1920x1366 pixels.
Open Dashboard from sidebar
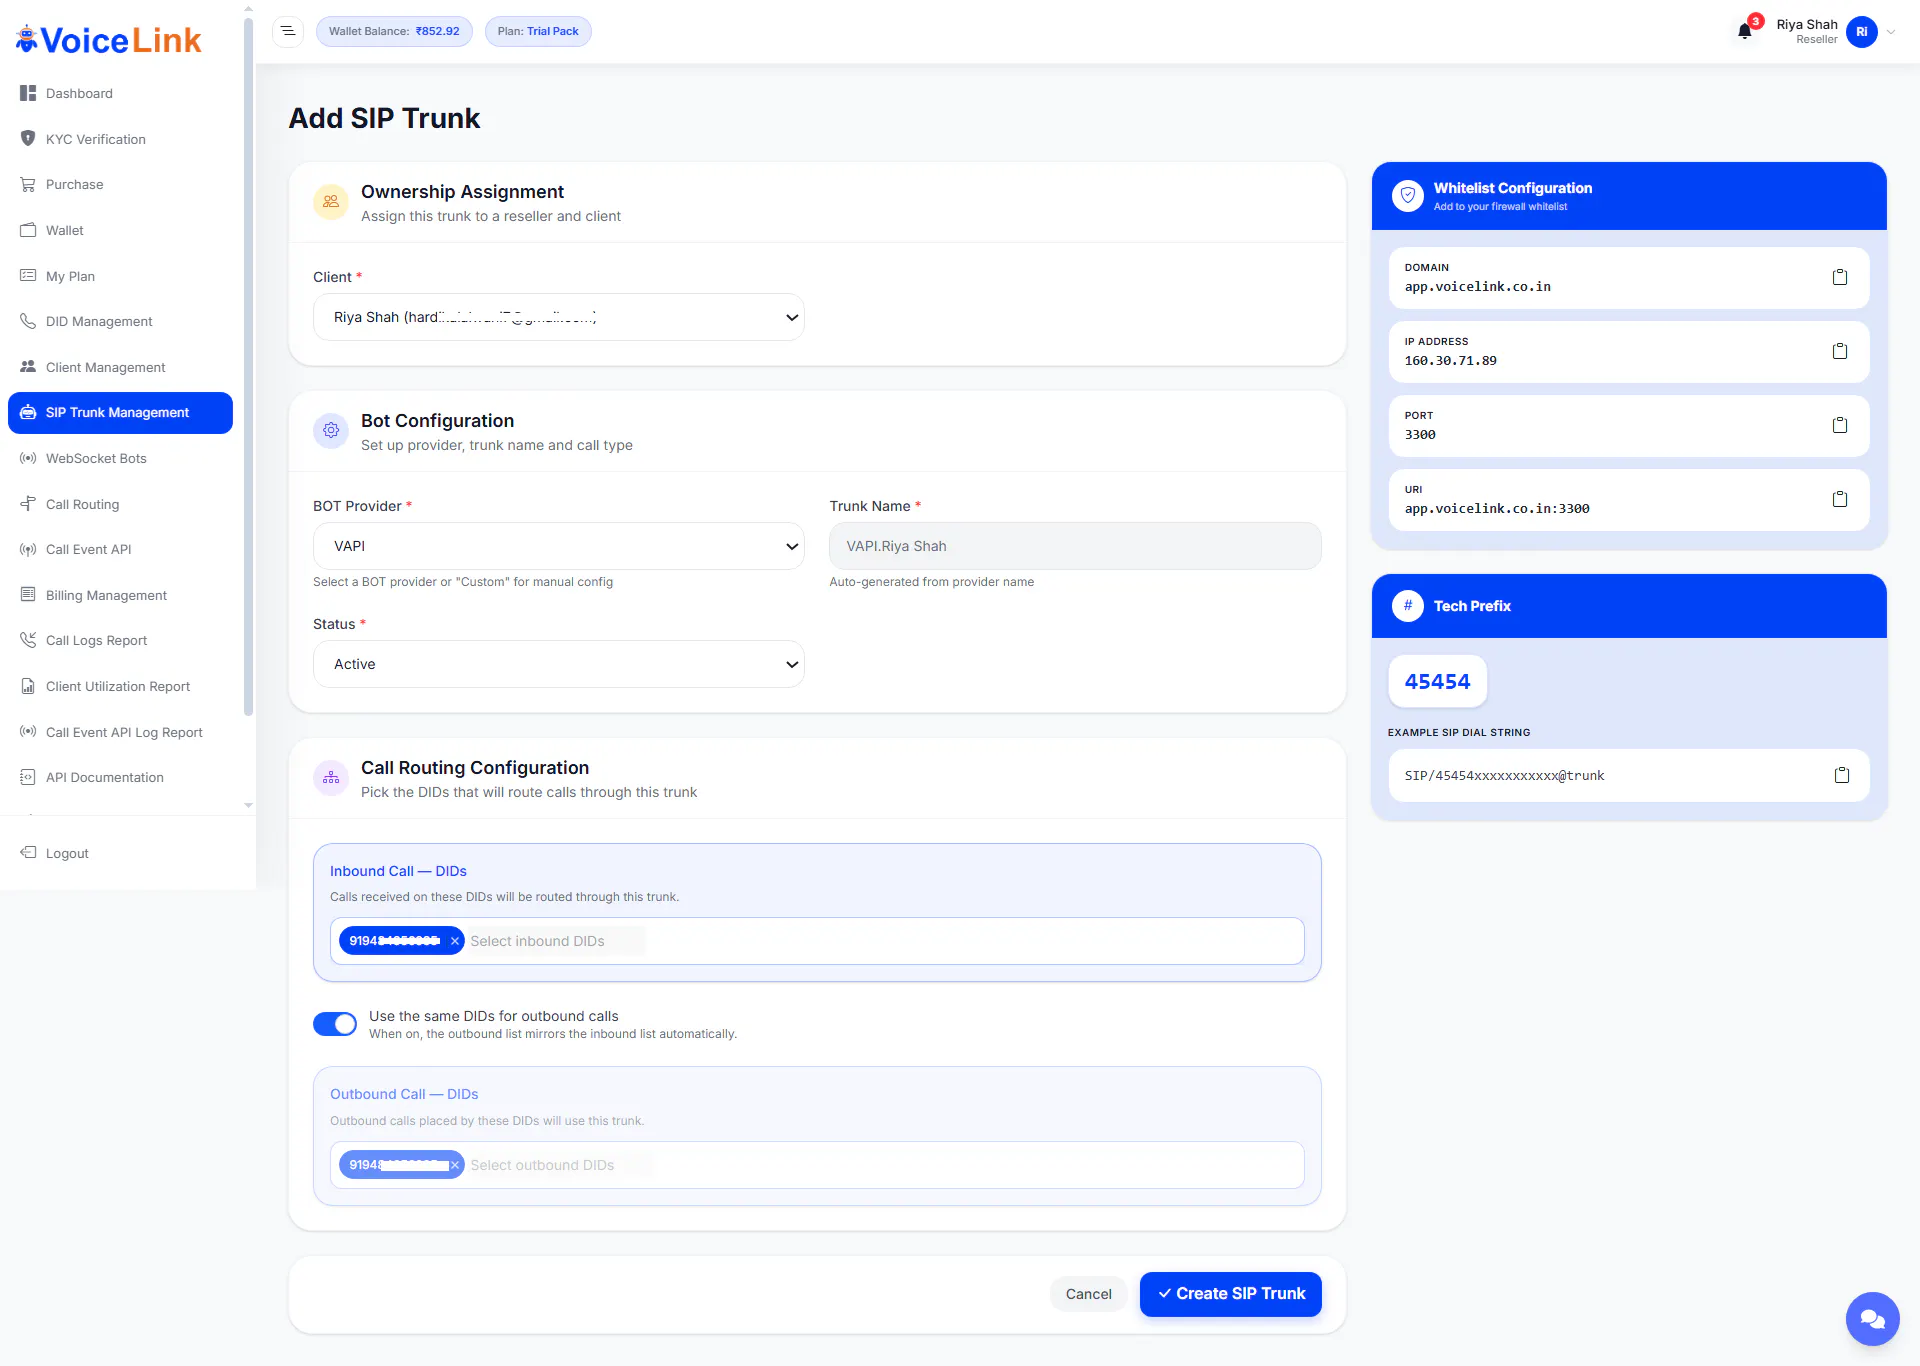[120, 93]
